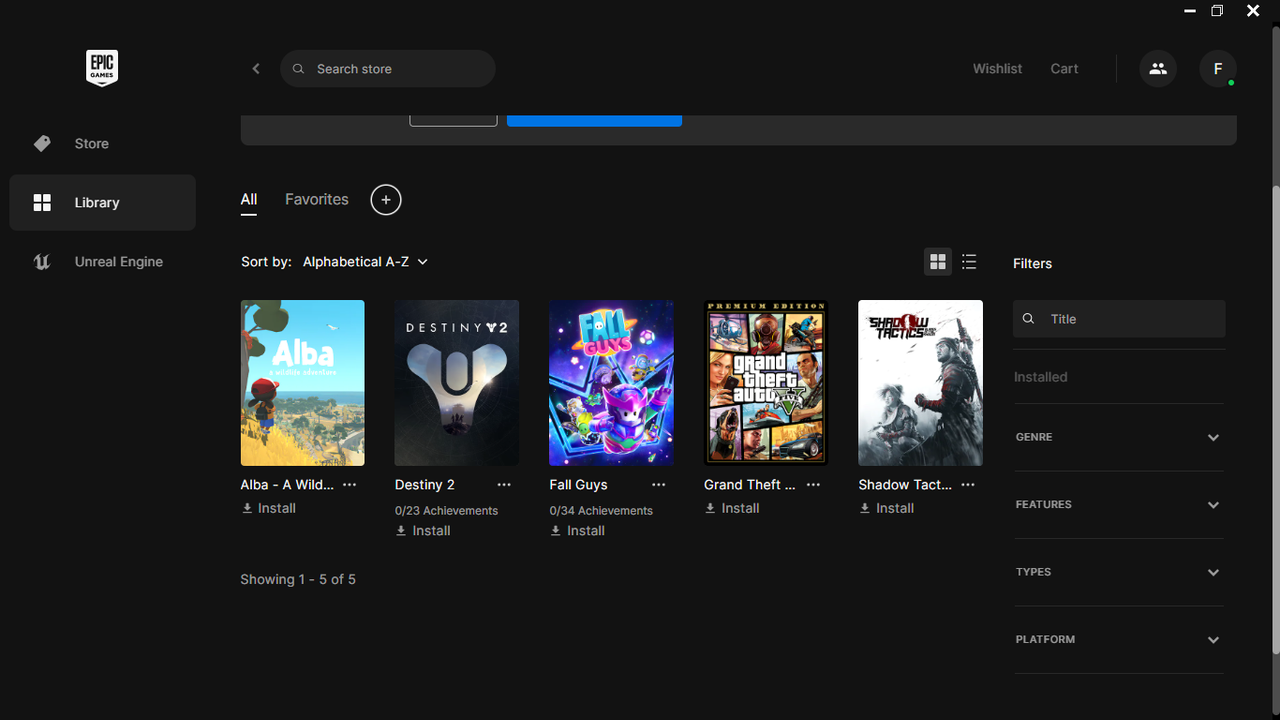Open more options for Destiny 2
This screenshot has height=720, width=1280.
(504, 485)
